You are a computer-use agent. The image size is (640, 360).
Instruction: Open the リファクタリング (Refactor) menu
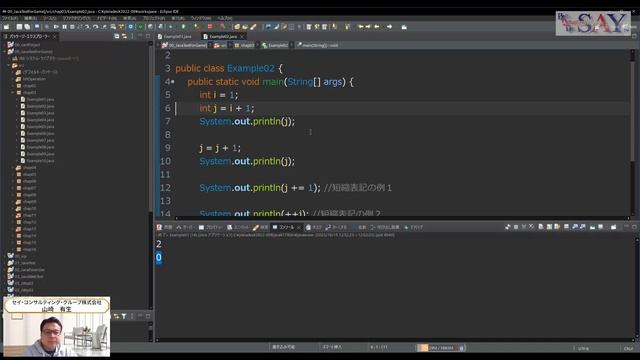tap(76, 18)
